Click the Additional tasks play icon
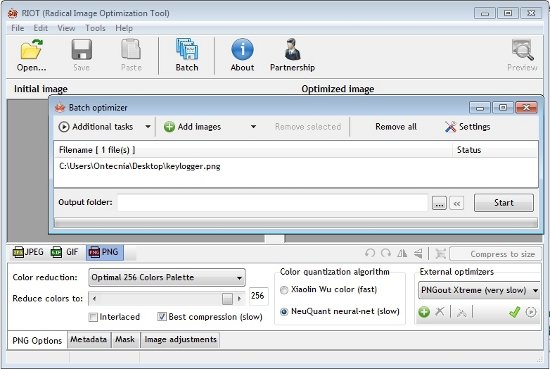This screenshot has width=550, height=369. tap(64, 127)
